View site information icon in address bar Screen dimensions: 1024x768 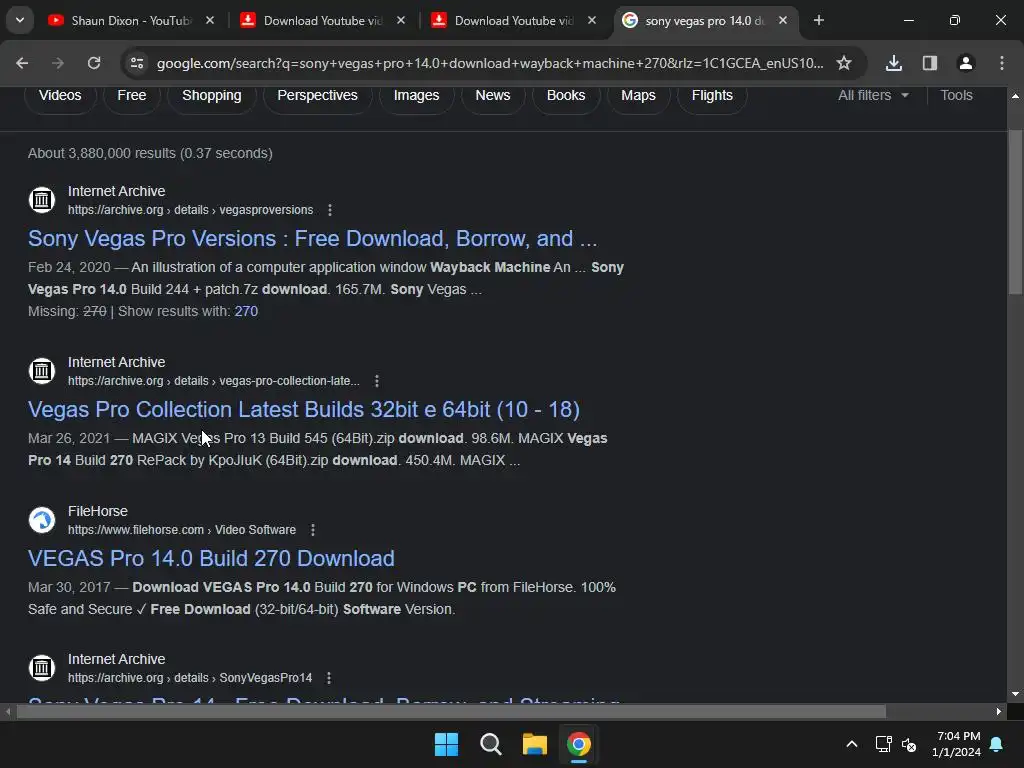137,63
